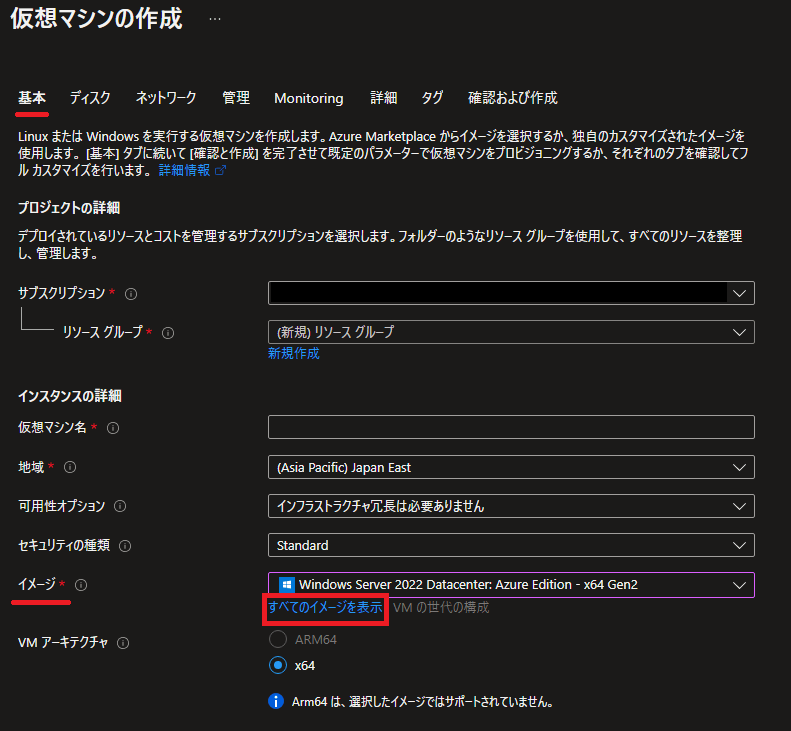Switch to the 基本 tab

click(x=32, y=98)
